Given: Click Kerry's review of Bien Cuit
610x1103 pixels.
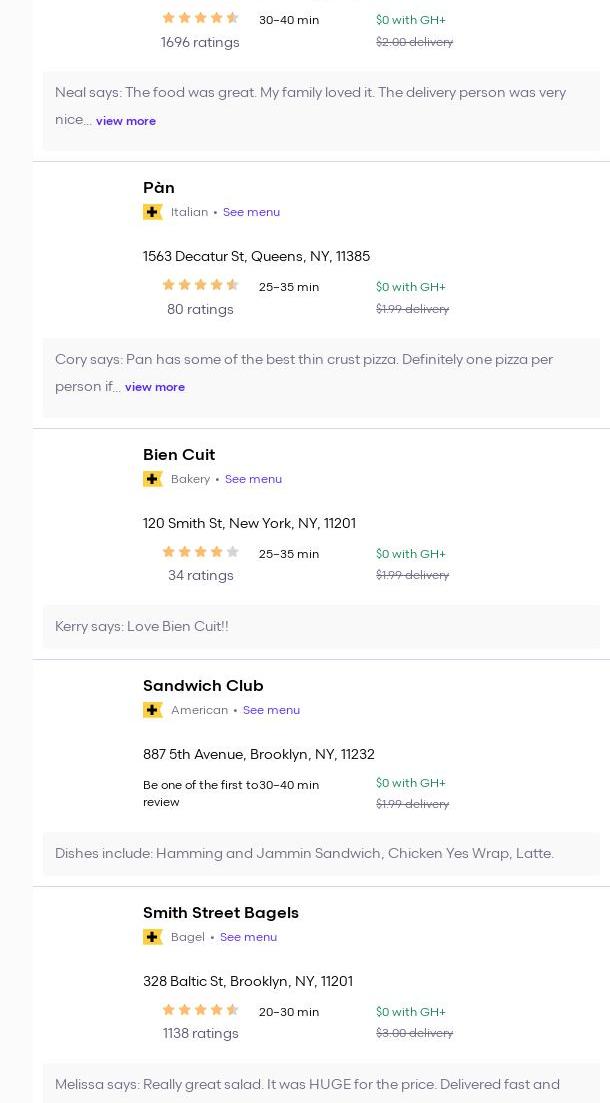Looking at the screenshot, I should point(142,626).
